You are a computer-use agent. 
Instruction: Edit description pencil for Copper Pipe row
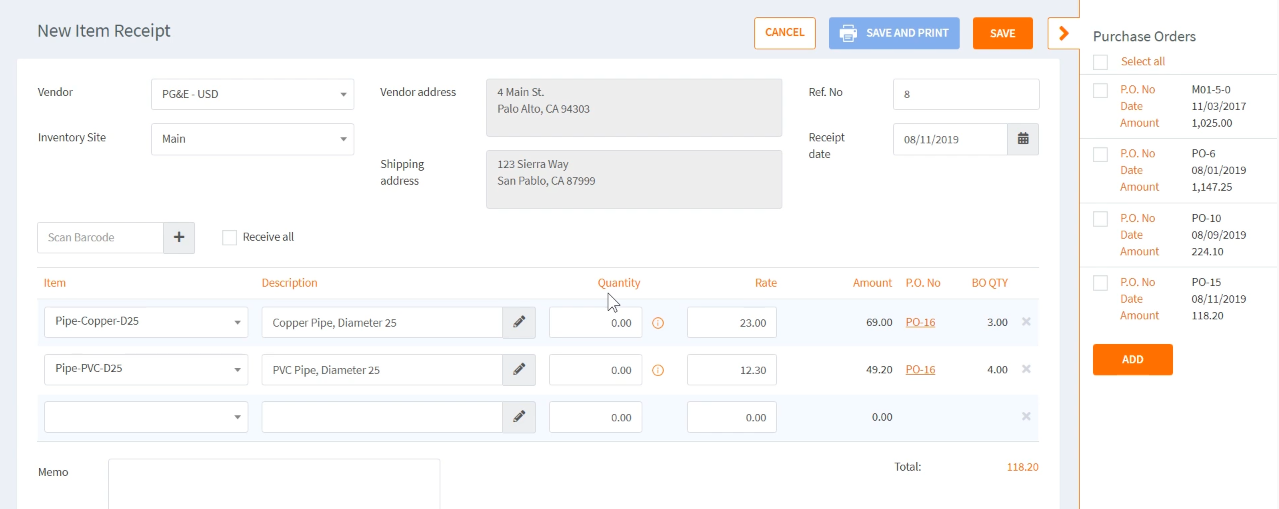[519, 323]
